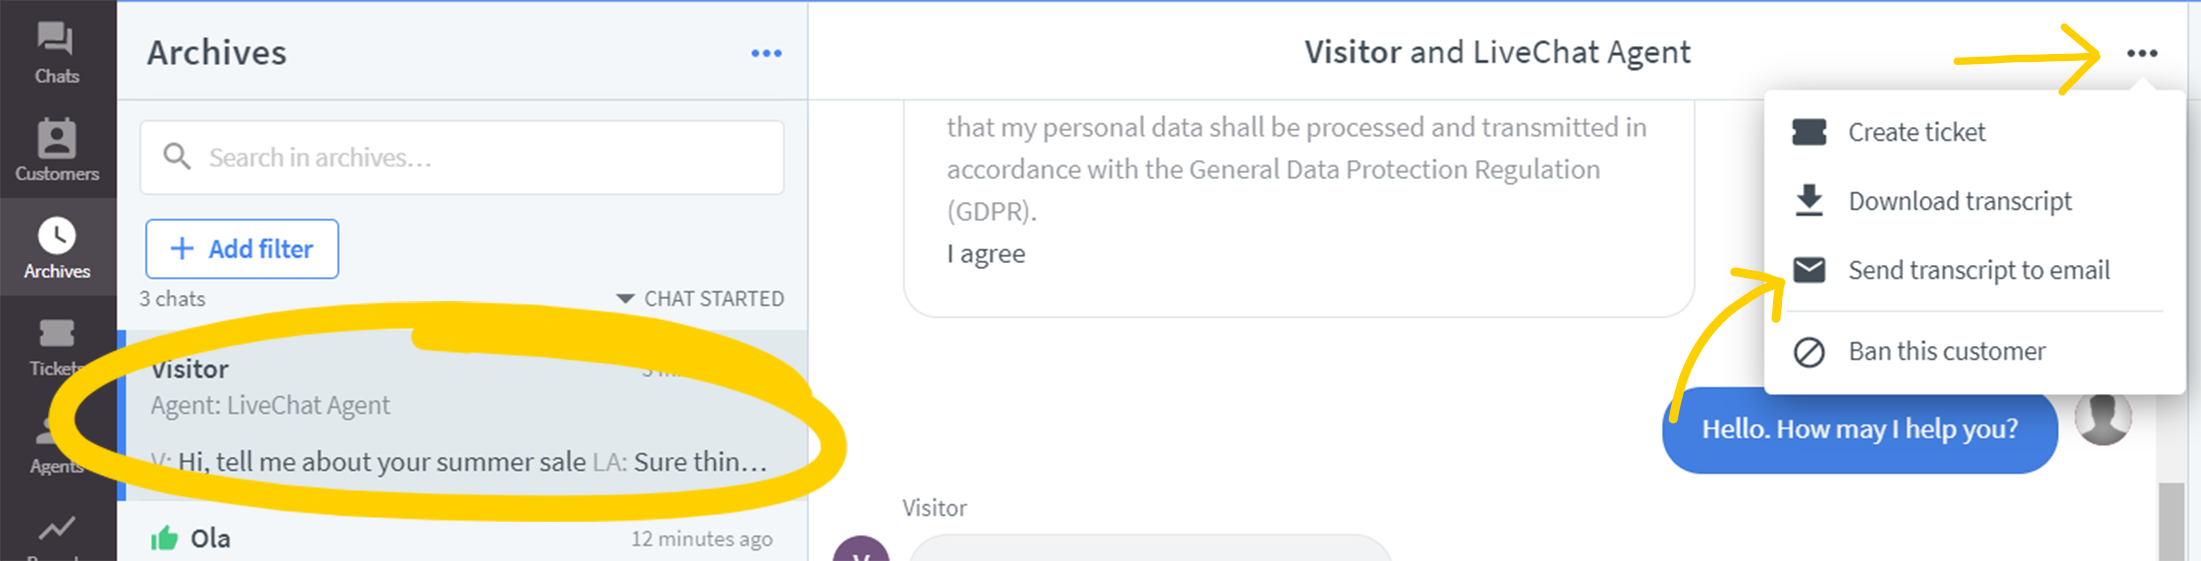Click the search magnifier icon in archives
The image size is (2201, 561).
pos(177,157)
